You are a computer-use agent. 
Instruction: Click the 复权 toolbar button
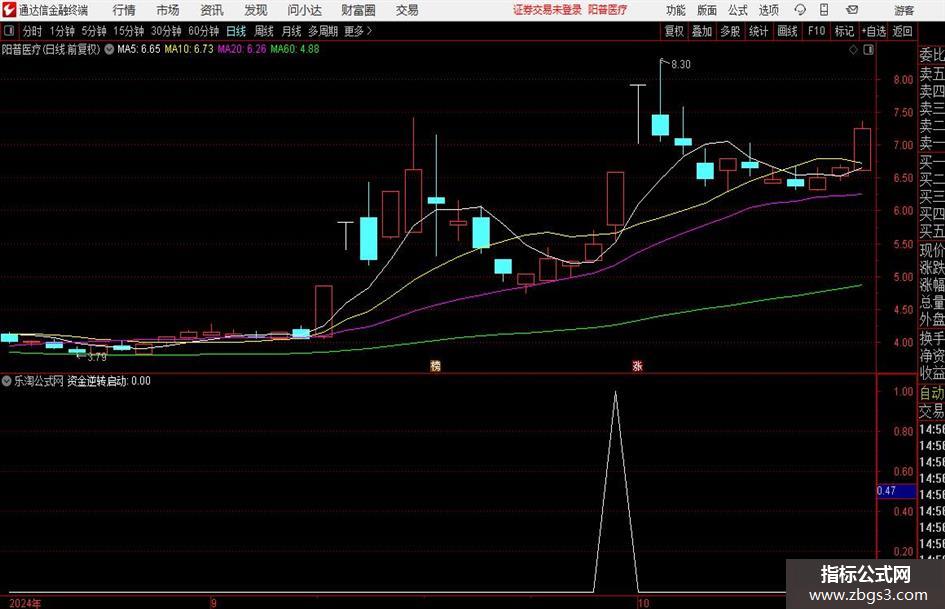[674, 31]
